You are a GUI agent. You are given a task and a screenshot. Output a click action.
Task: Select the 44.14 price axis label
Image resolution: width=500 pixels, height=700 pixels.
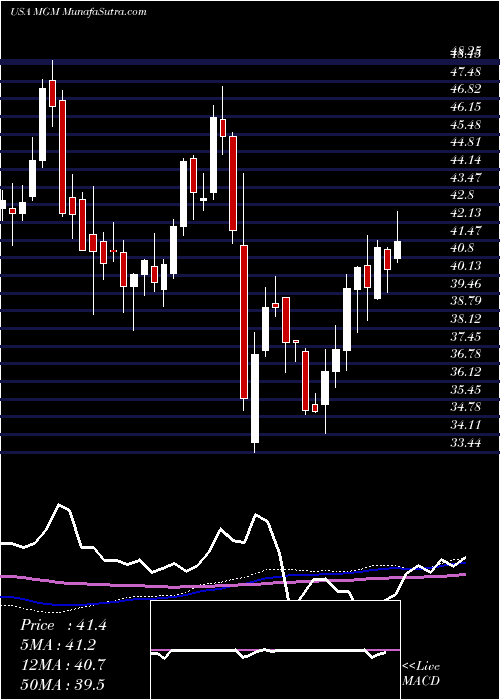point(465,160)
